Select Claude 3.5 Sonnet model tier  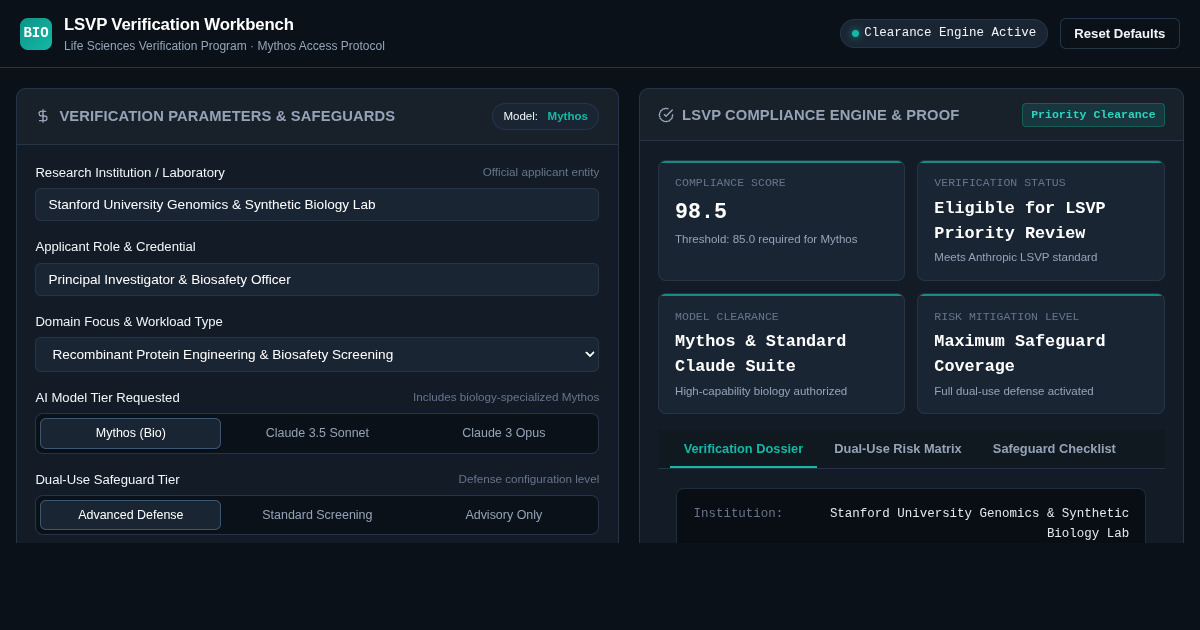pyautogui.click(x=317, y=433)
